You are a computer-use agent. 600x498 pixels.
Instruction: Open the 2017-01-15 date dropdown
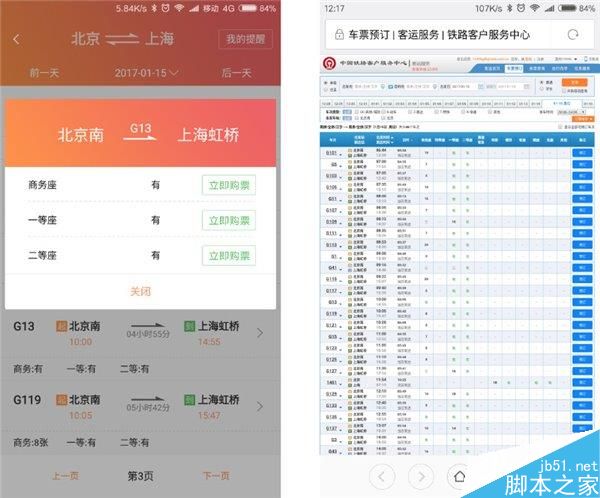pos(146,73)
